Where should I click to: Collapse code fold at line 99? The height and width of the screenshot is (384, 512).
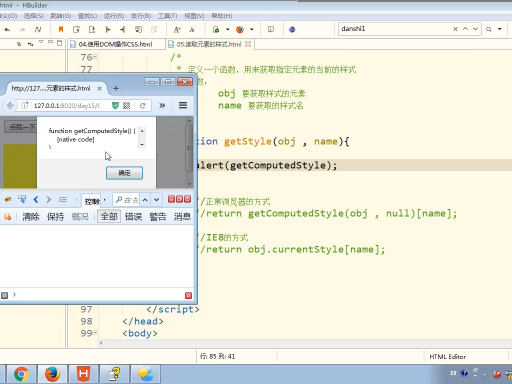click(x=95, y=333)
